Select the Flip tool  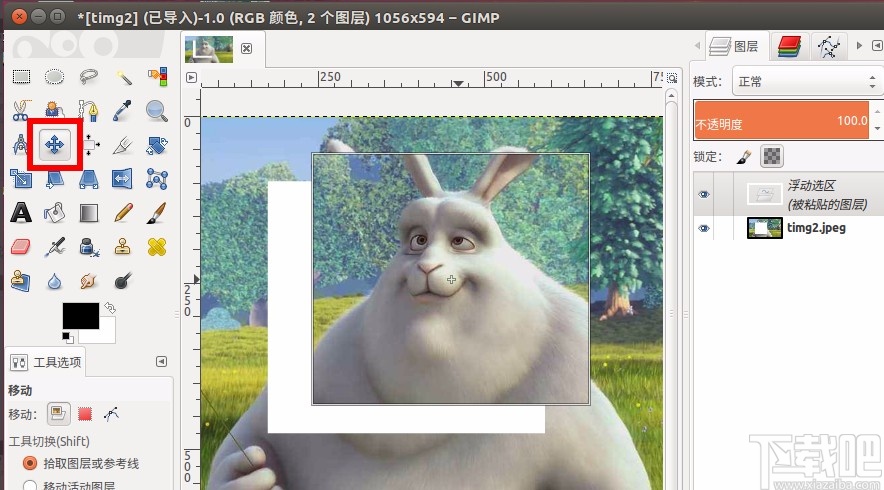(x=123, y=179)
